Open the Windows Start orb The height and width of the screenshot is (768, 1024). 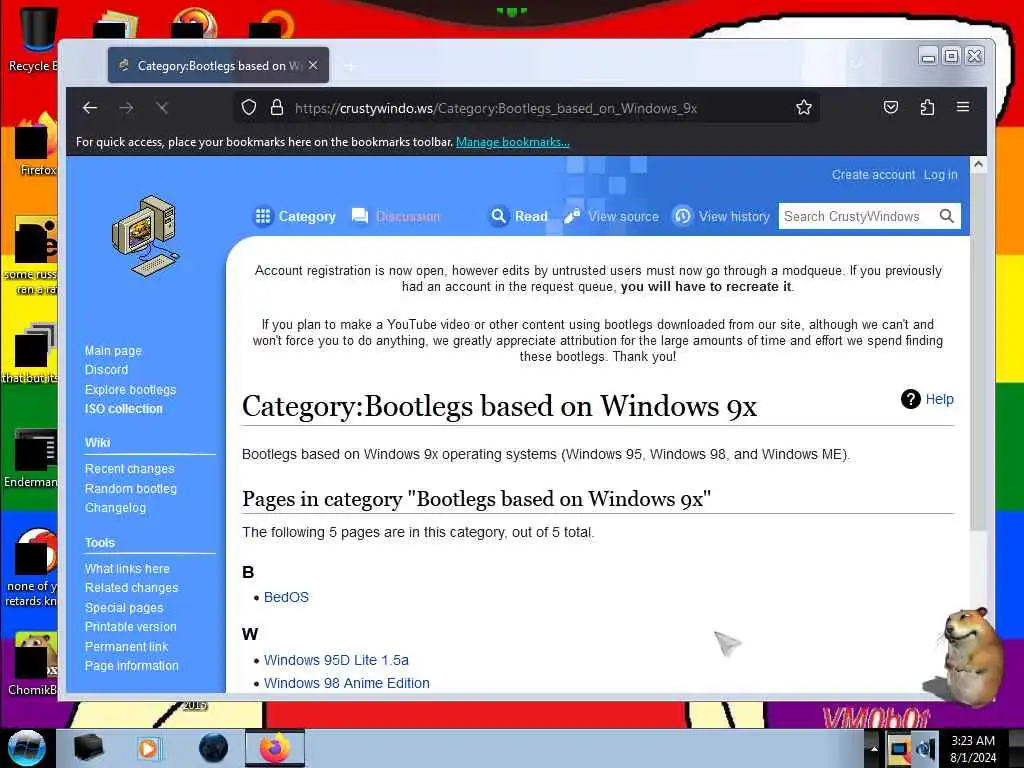tap(26, 748)
